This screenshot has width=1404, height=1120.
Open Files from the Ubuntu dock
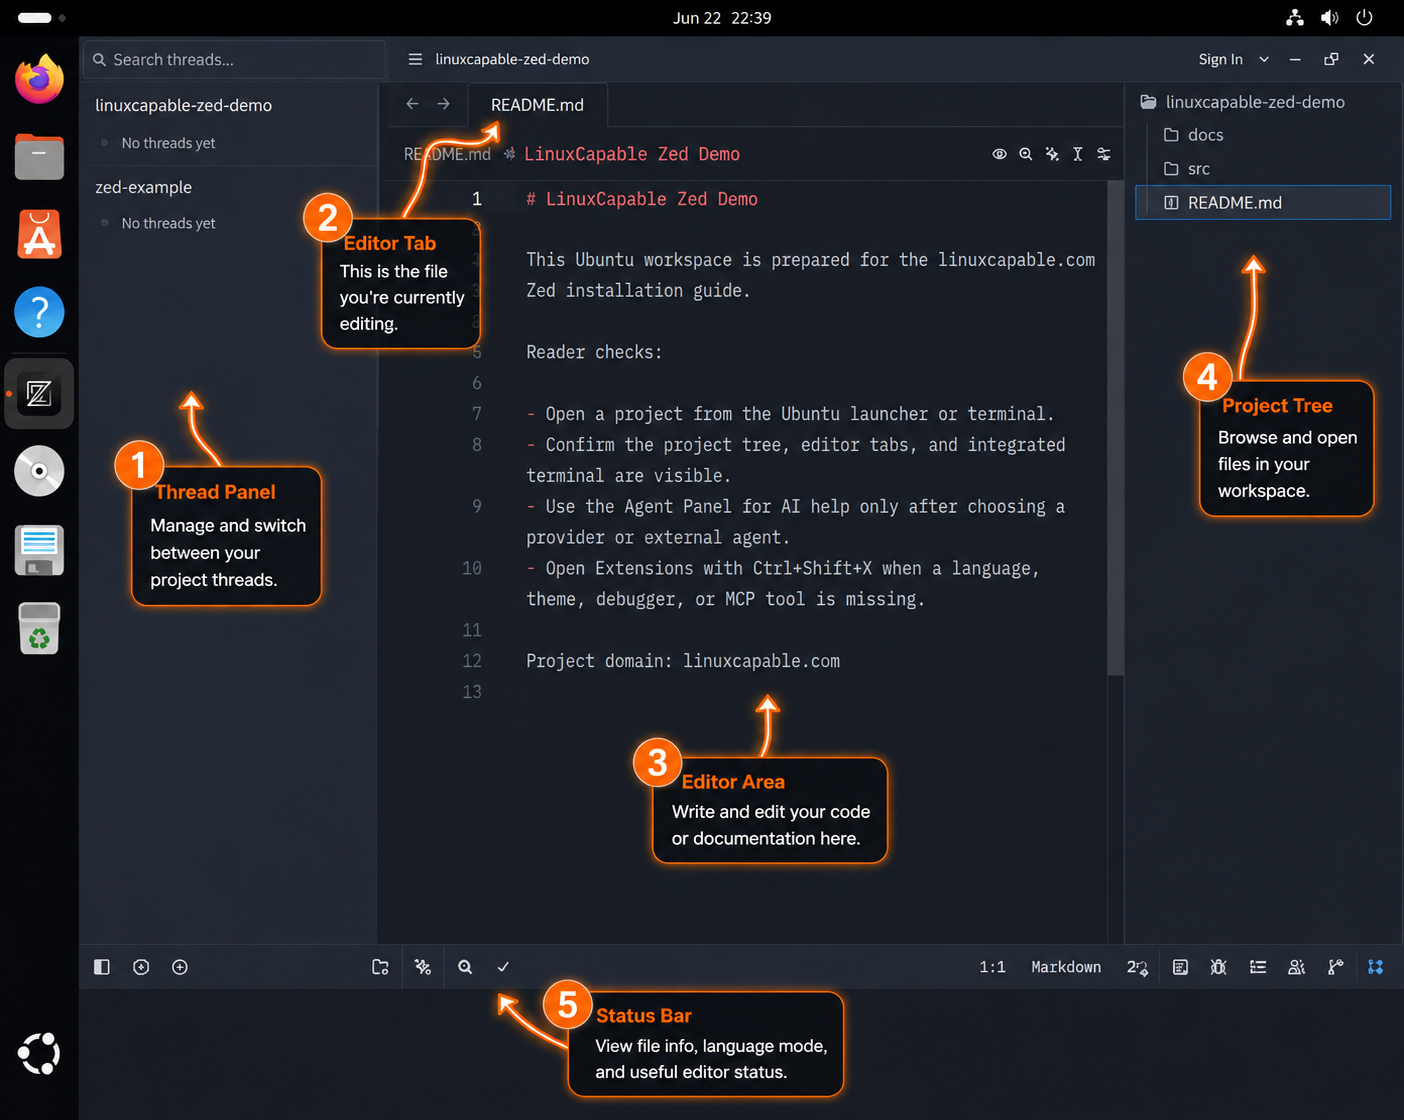tap(39, 156)
